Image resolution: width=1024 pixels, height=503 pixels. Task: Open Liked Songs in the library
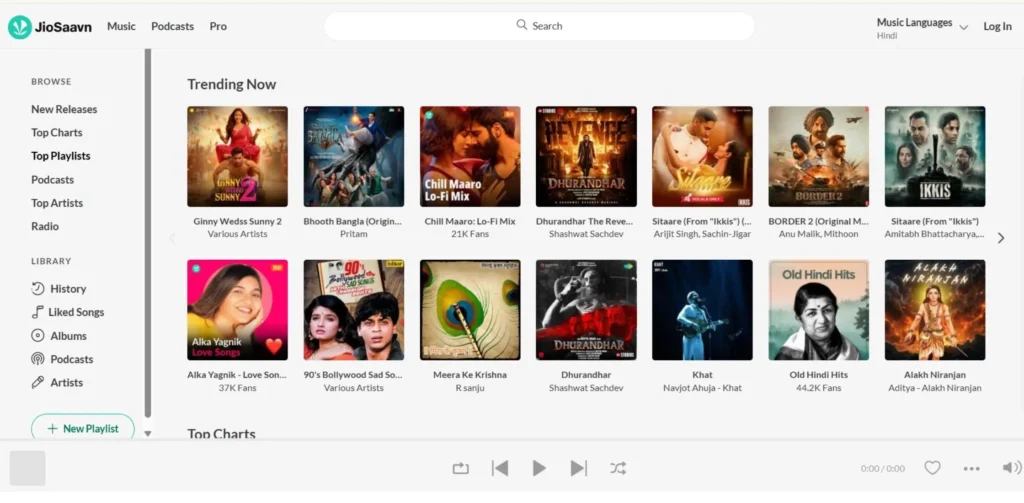[68, 312]
